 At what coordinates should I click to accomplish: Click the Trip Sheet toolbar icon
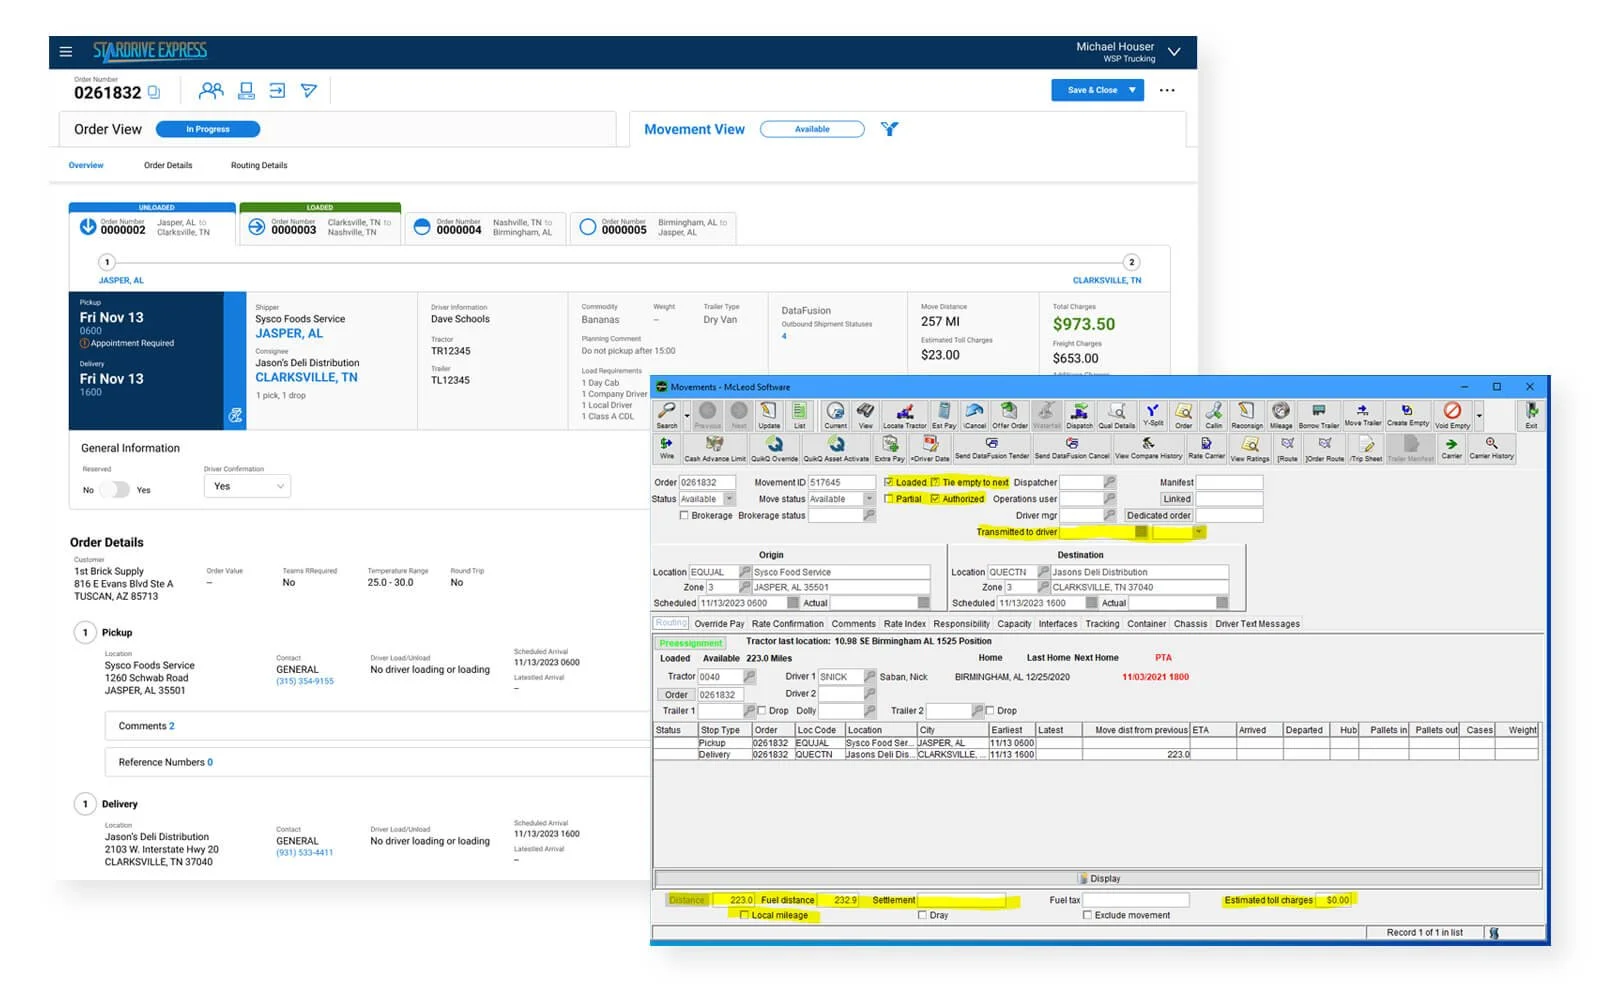(x=1366, y=447)
